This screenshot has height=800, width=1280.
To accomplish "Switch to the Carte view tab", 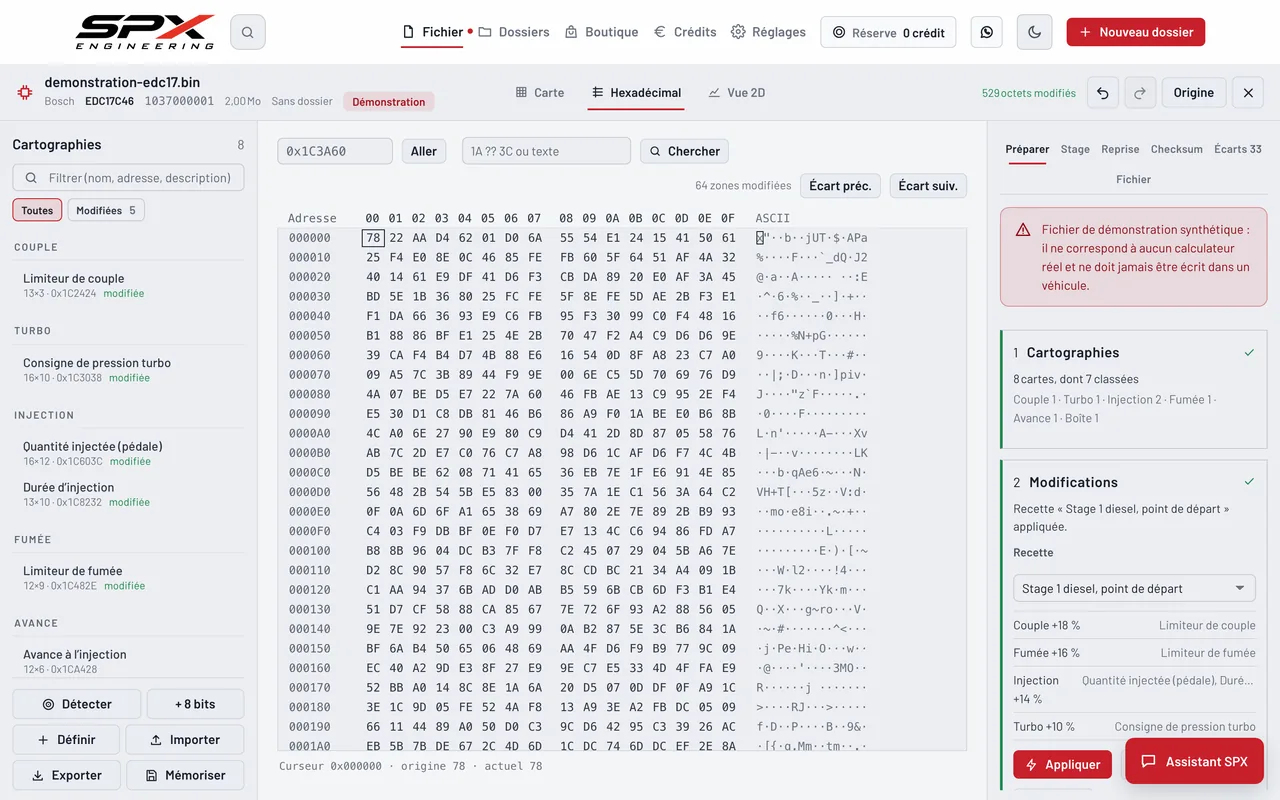I will click(540, 93).
